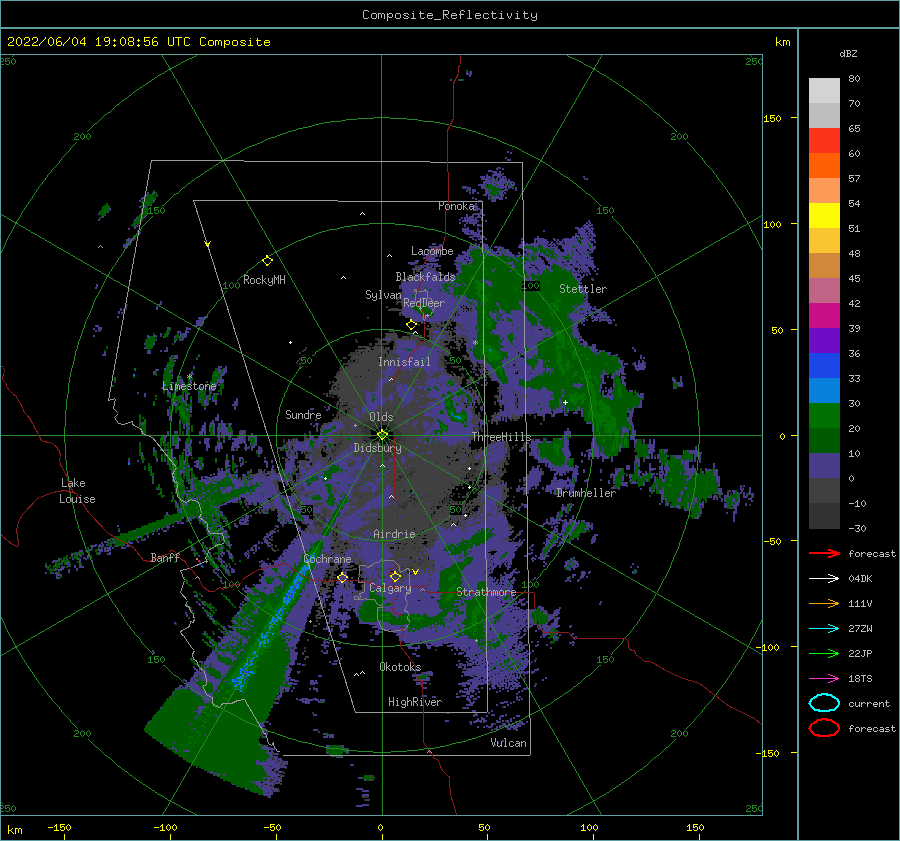Click the yellow diamond marker near RockyMH

tap(267, 261)
